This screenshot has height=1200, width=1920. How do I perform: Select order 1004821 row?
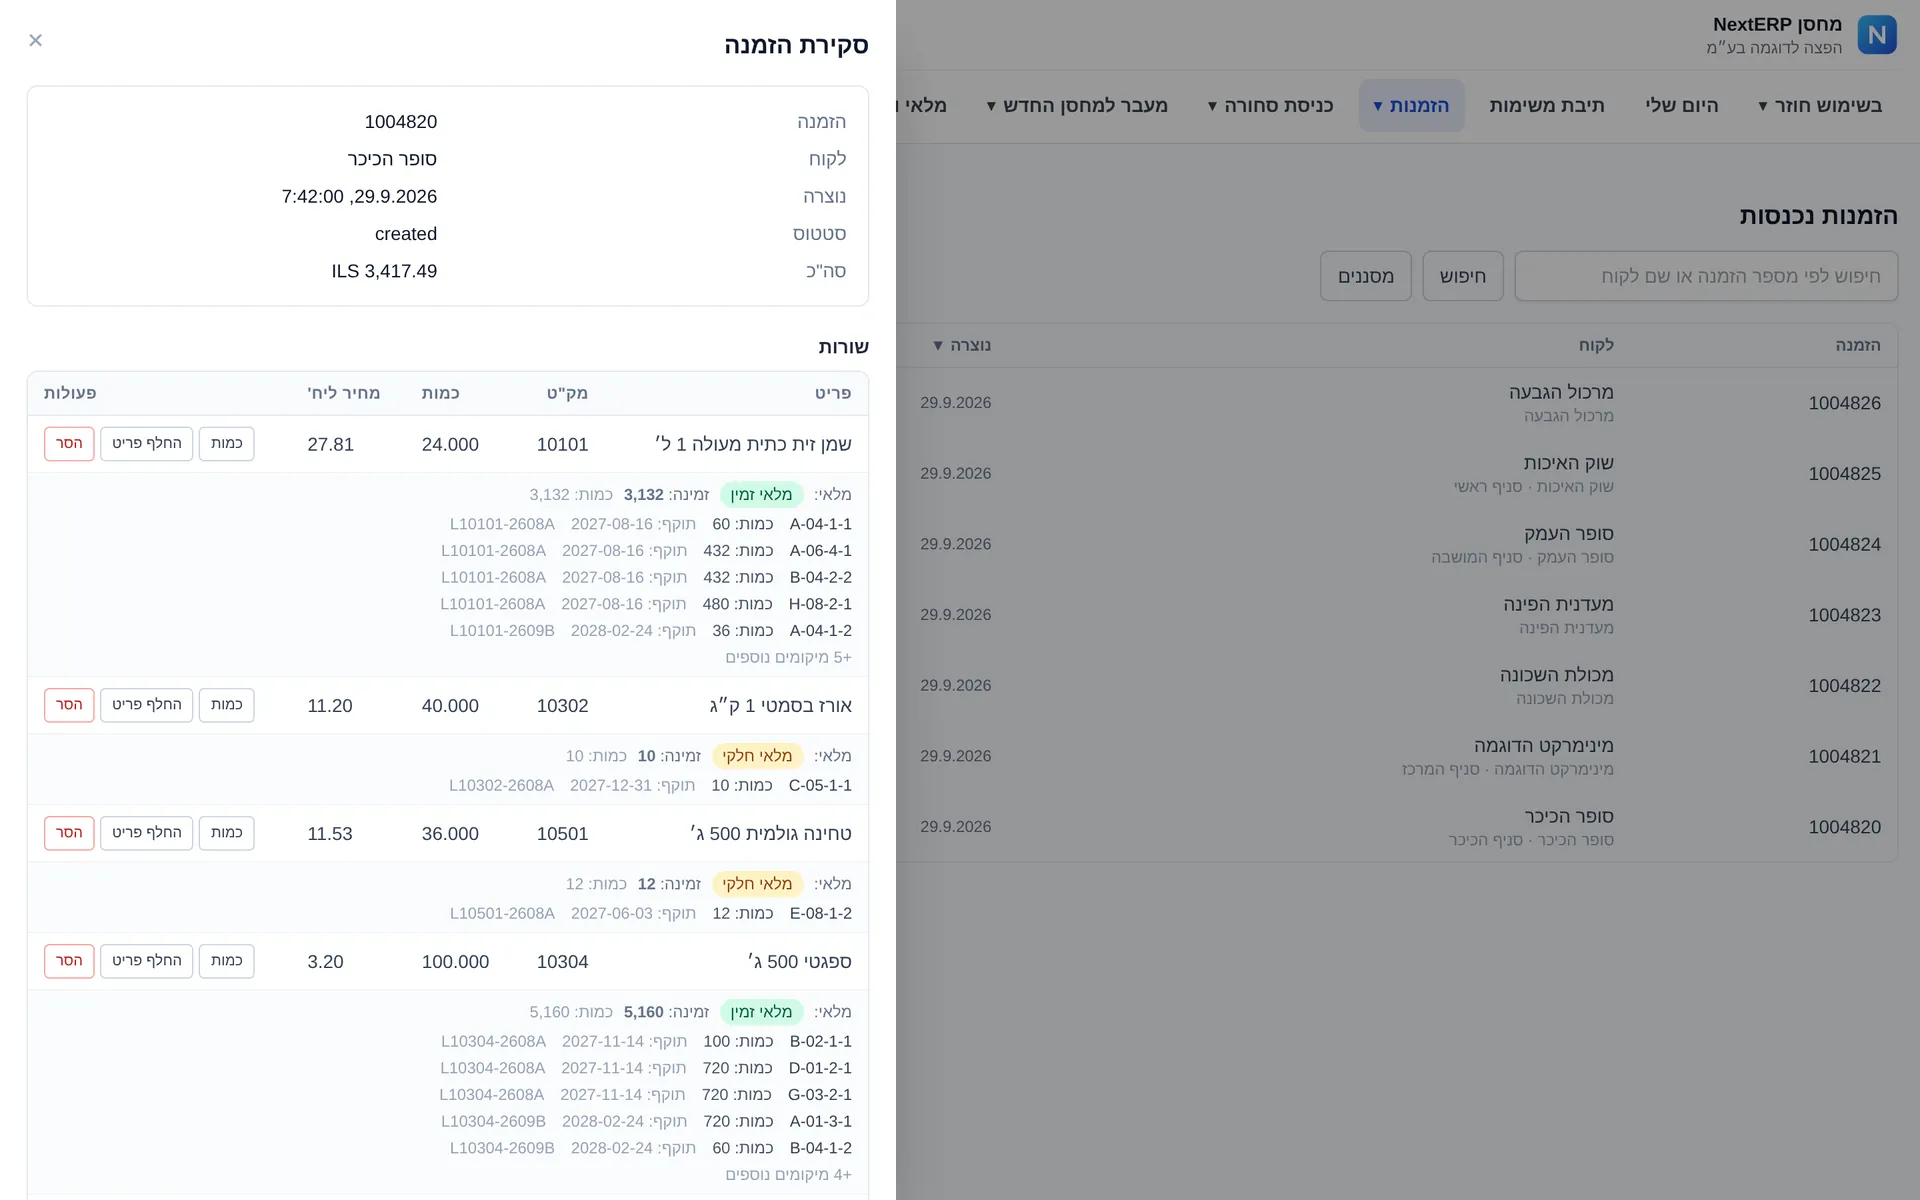click(1396, 756)
